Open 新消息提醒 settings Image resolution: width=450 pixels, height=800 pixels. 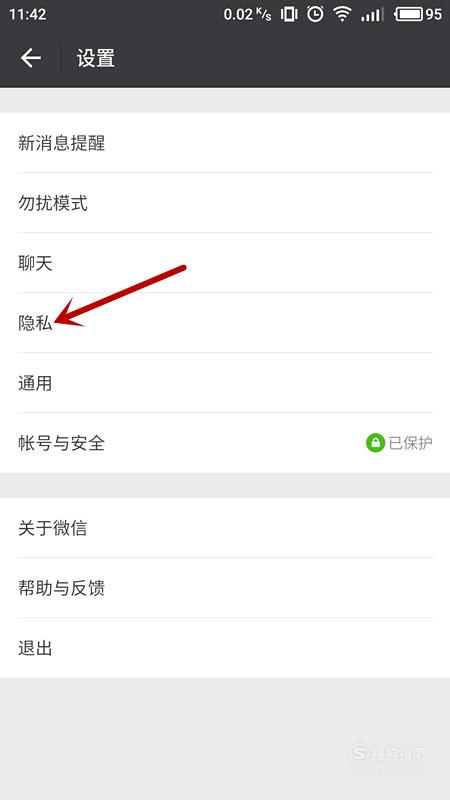(225, 143)
